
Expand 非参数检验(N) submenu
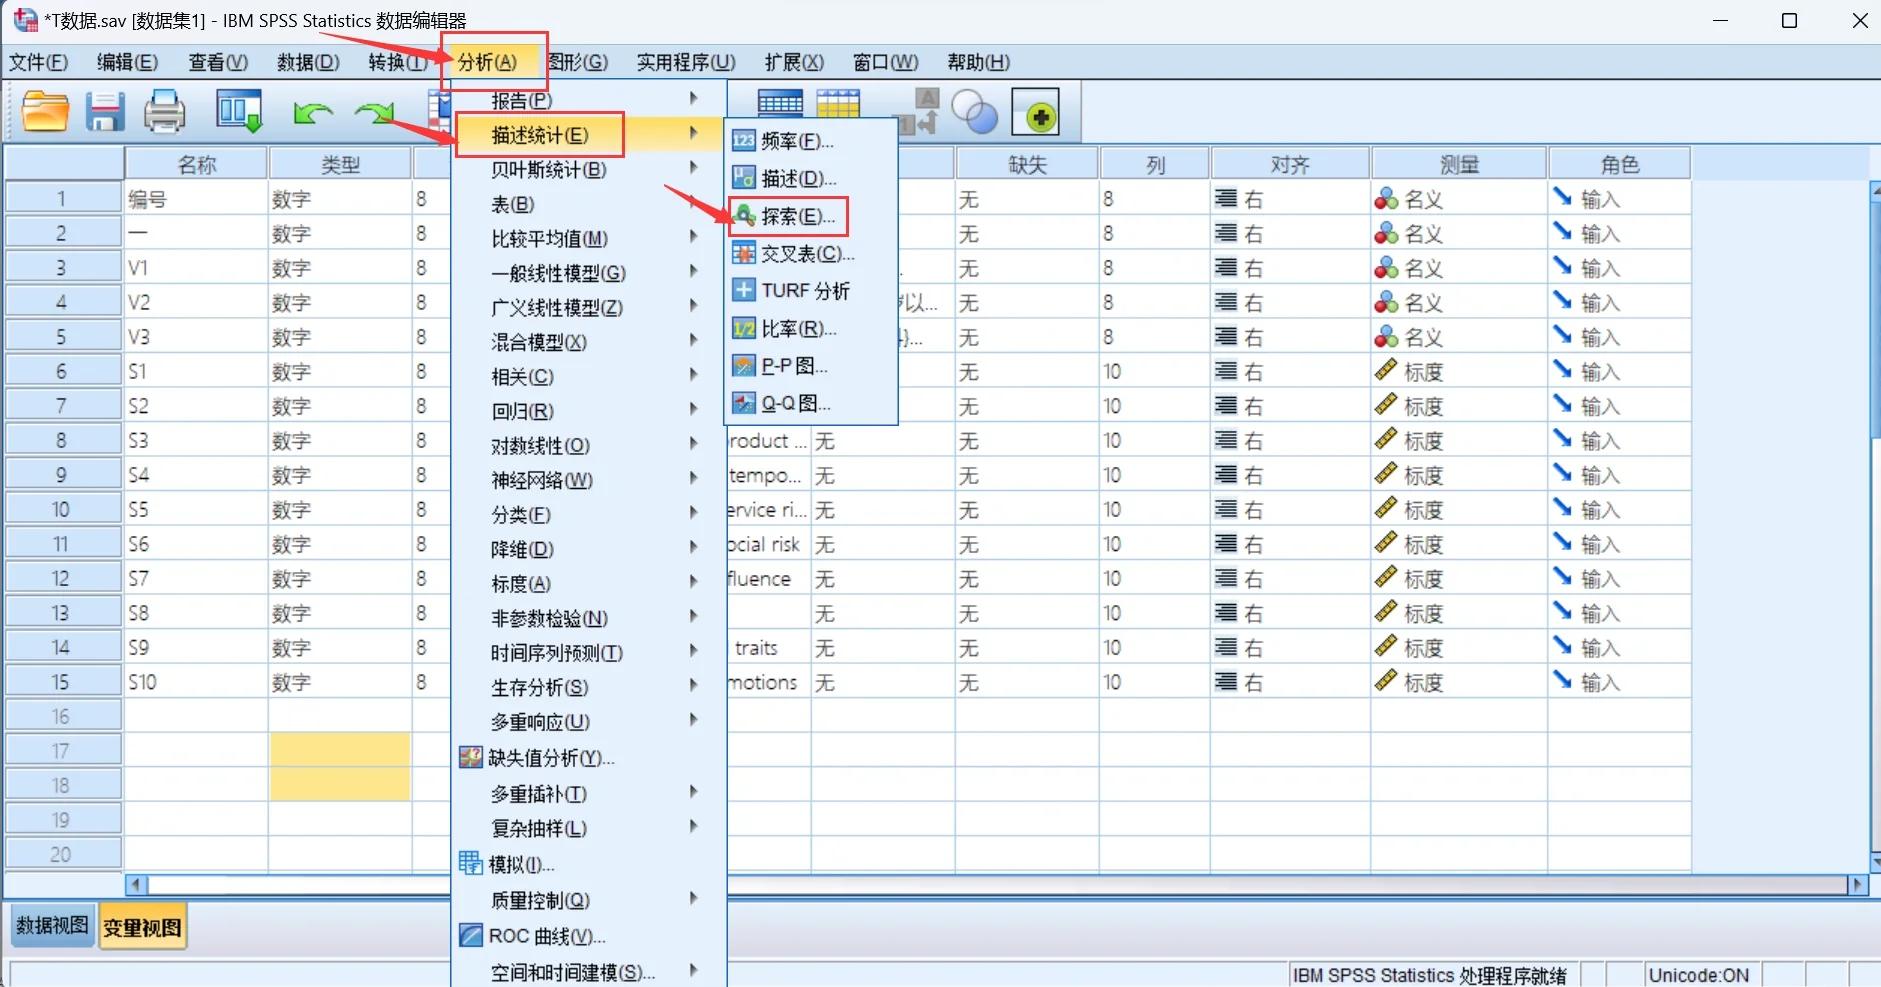click(x=590, y=618)
